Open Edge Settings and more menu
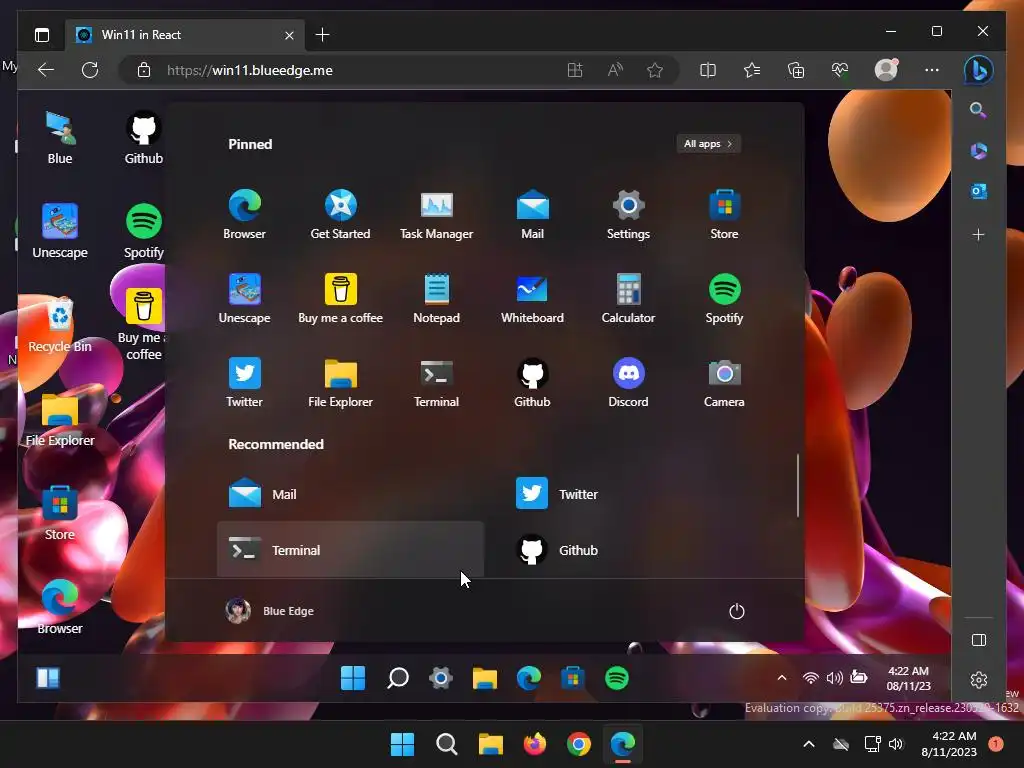The height and width of the screenshot is (768, 1024). click(x=932, y=70)
